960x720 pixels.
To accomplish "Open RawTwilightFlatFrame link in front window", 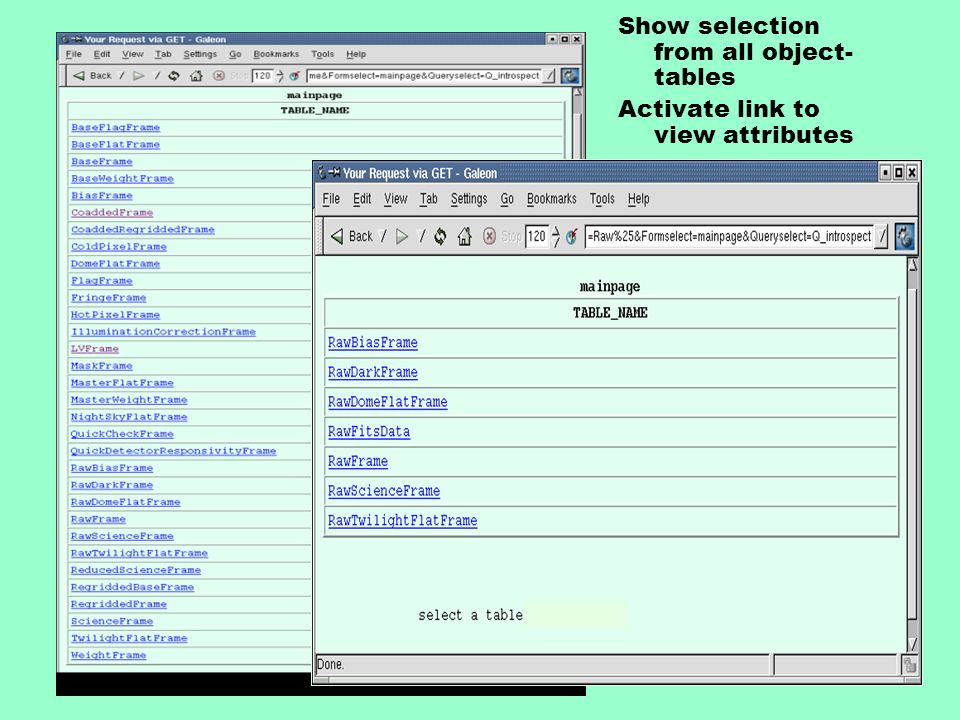I will [x=402, y=520].
